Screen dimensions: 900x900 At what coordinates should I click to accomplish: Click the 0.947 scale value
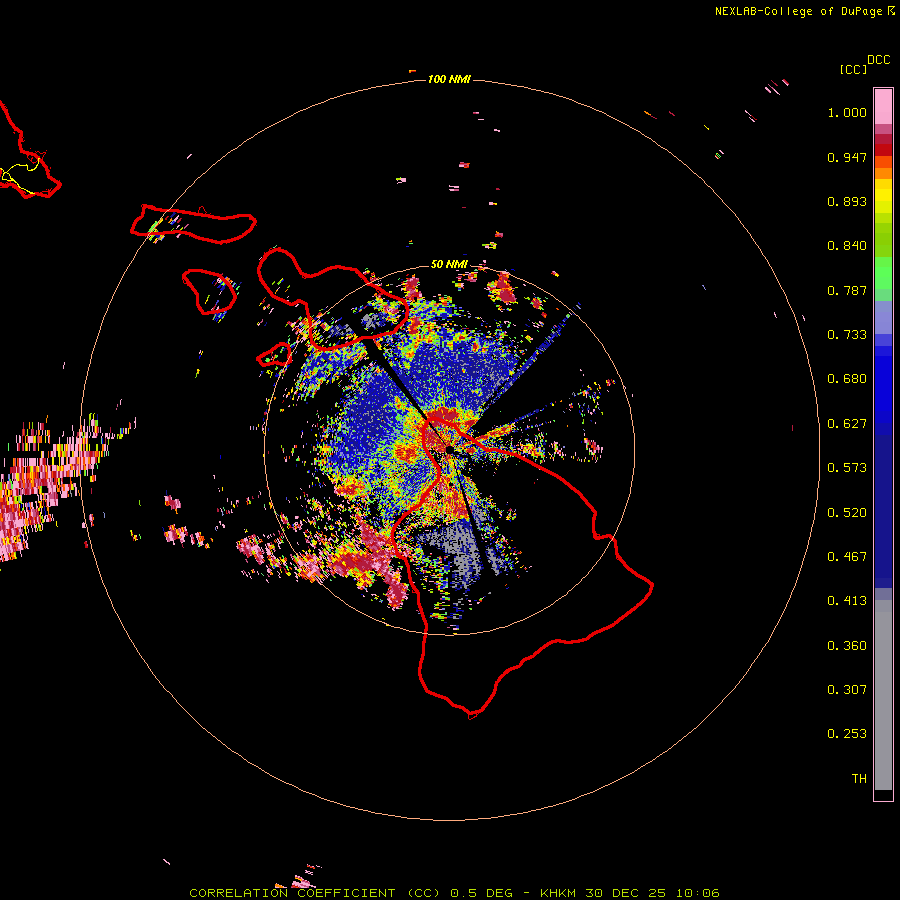click(847, 157)
